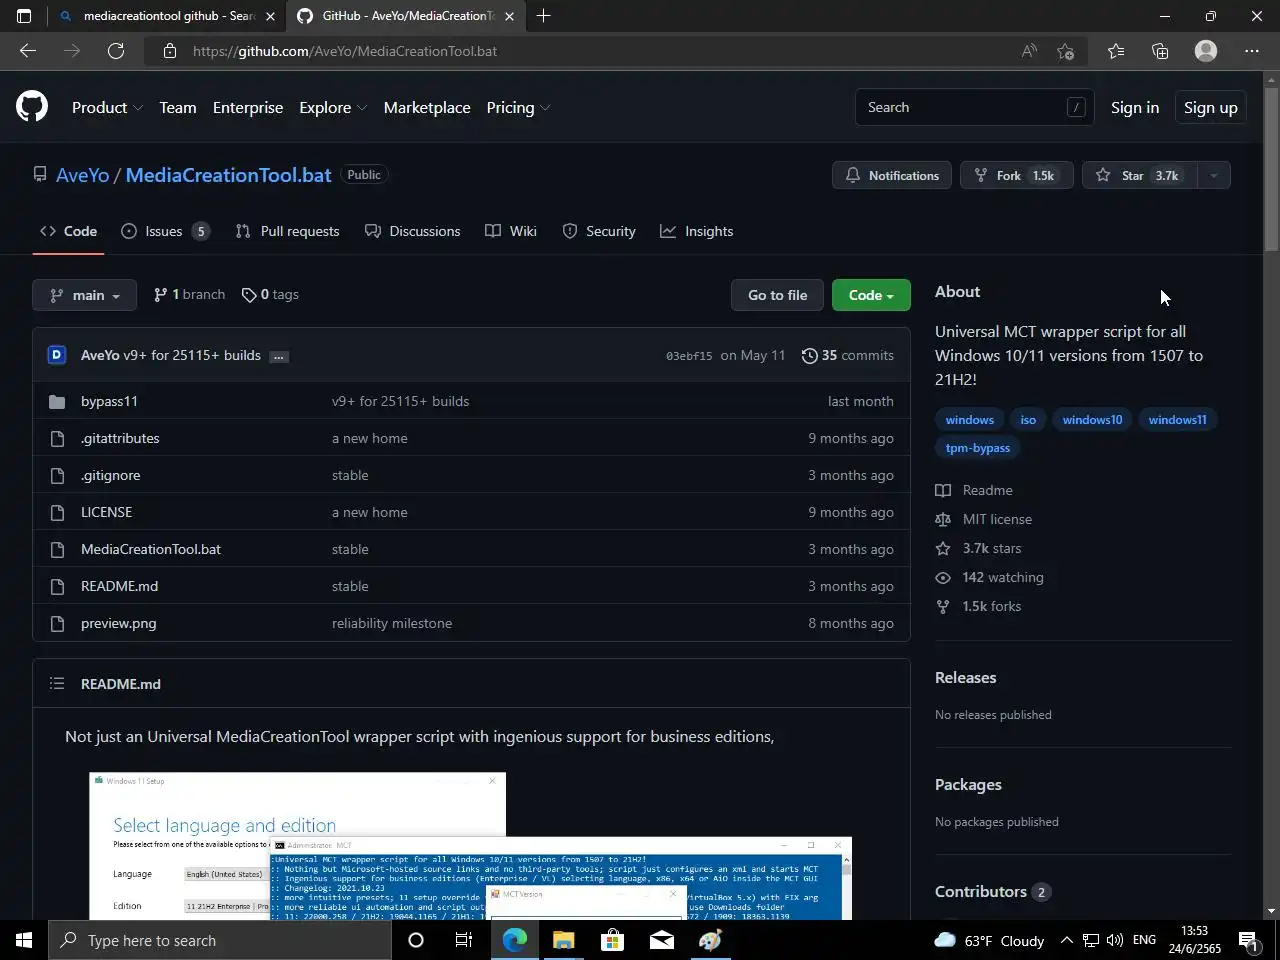Click the Sign up button
1280x960 pixels.
(1211, 107)
